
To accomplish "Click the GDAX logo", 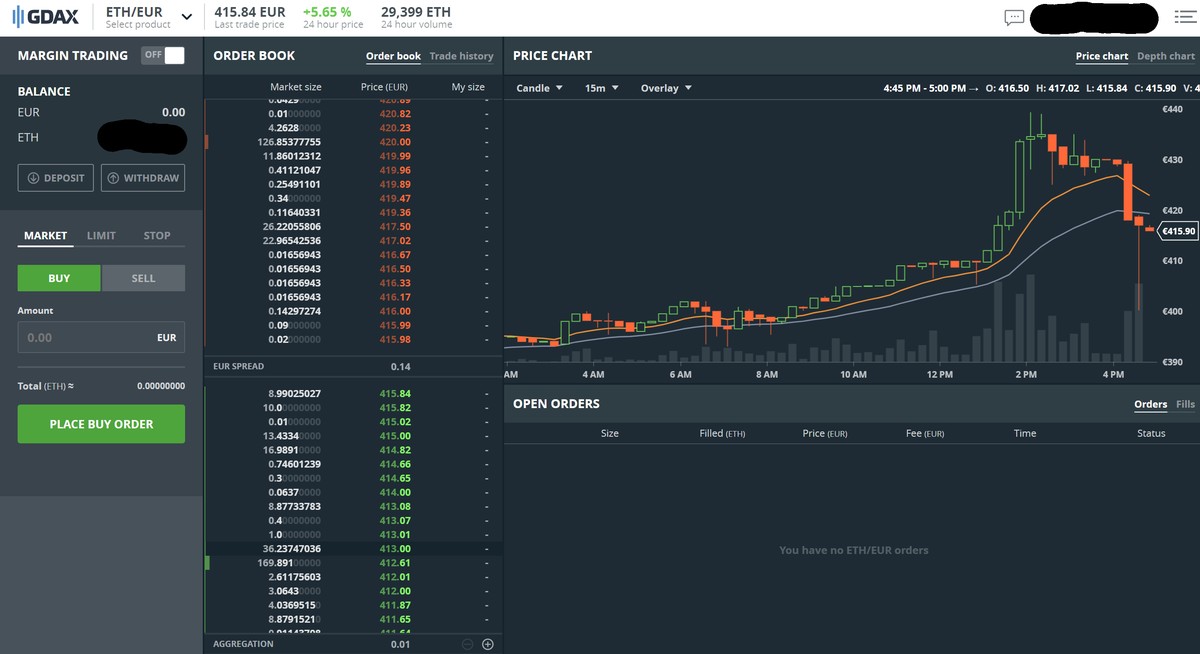I will tap(45, 17).
